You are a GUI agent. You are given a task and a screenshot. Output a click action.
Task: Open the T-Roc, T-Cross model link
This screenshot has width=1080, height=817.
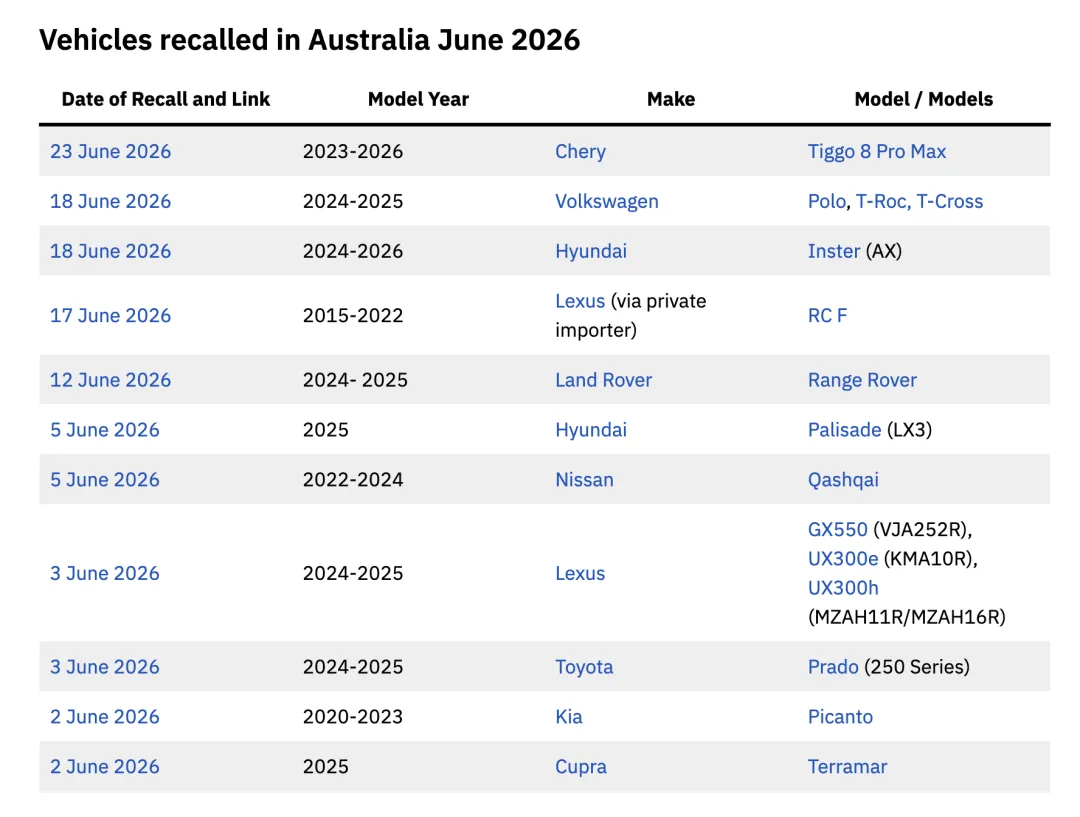click(x=920, y=201)
